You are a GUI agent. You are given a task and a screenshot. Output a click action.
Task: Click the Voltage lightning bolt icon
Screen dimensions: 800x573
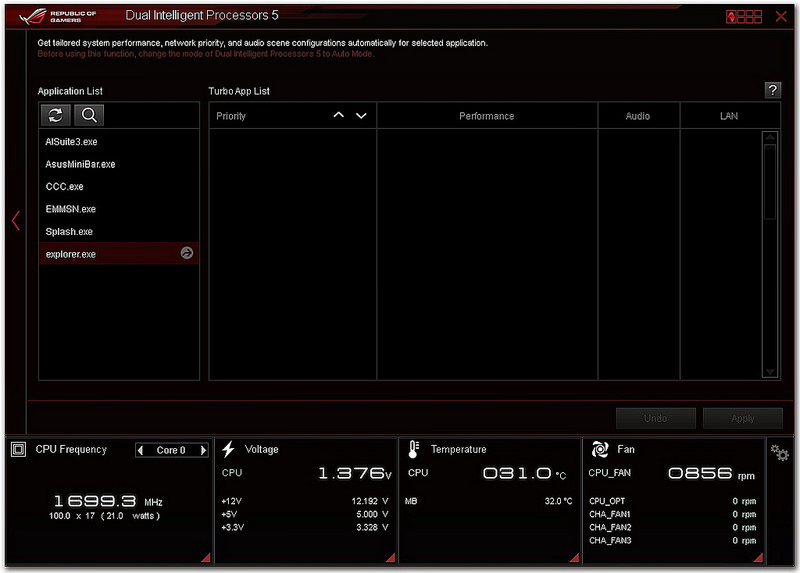coord(228,450)
